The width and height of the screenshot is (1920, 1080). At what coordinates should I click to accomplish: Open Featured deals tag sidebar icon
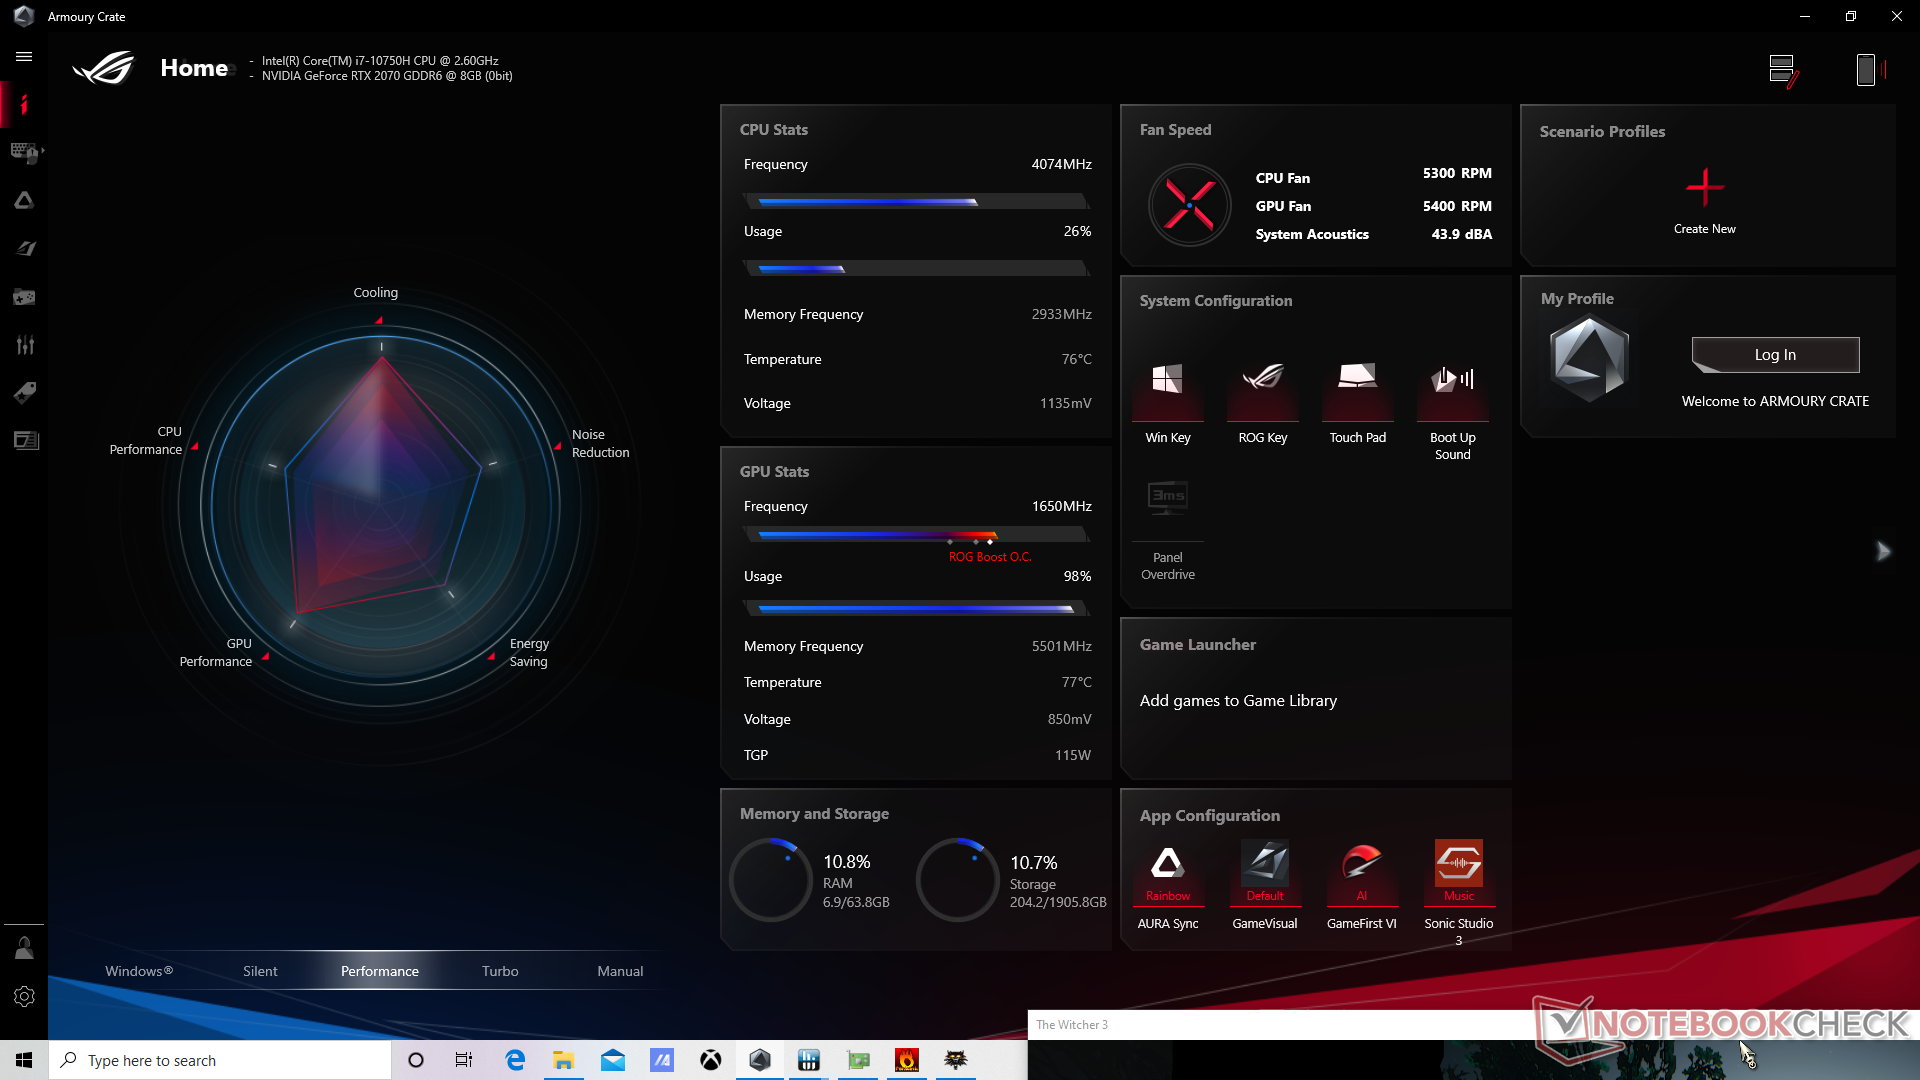point(25,392)
